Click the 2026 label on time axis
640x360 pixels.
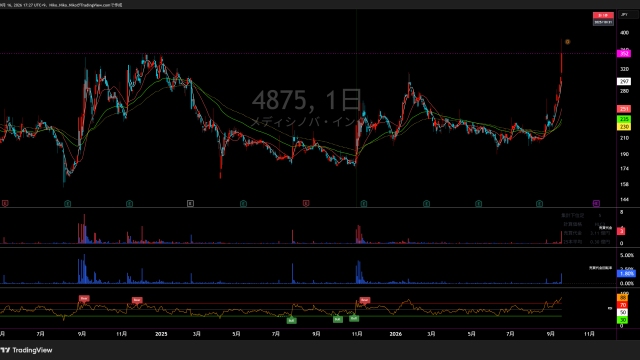[x=396, y=334]
